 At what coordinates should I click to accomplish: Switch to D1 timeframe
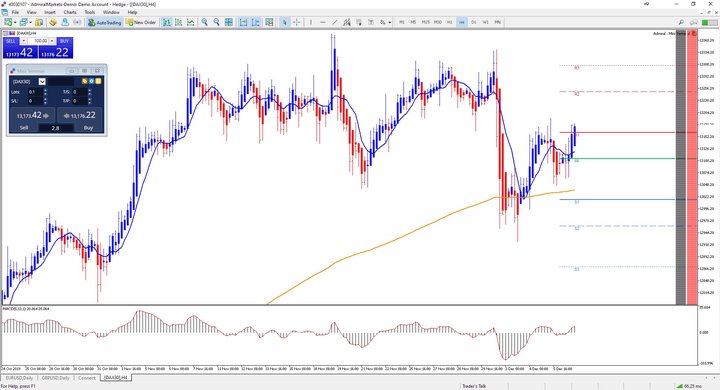474,22
